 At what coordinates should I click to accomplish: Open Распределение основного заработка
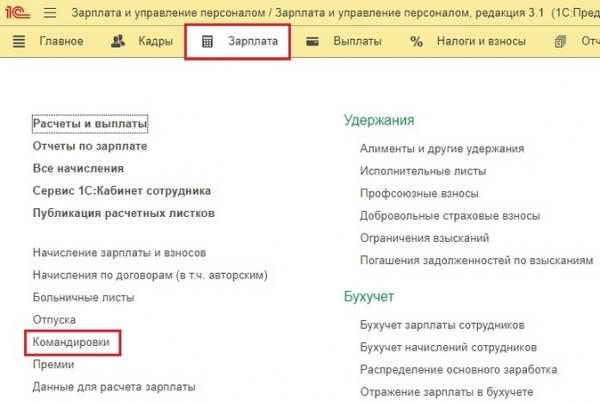point(458,370)
